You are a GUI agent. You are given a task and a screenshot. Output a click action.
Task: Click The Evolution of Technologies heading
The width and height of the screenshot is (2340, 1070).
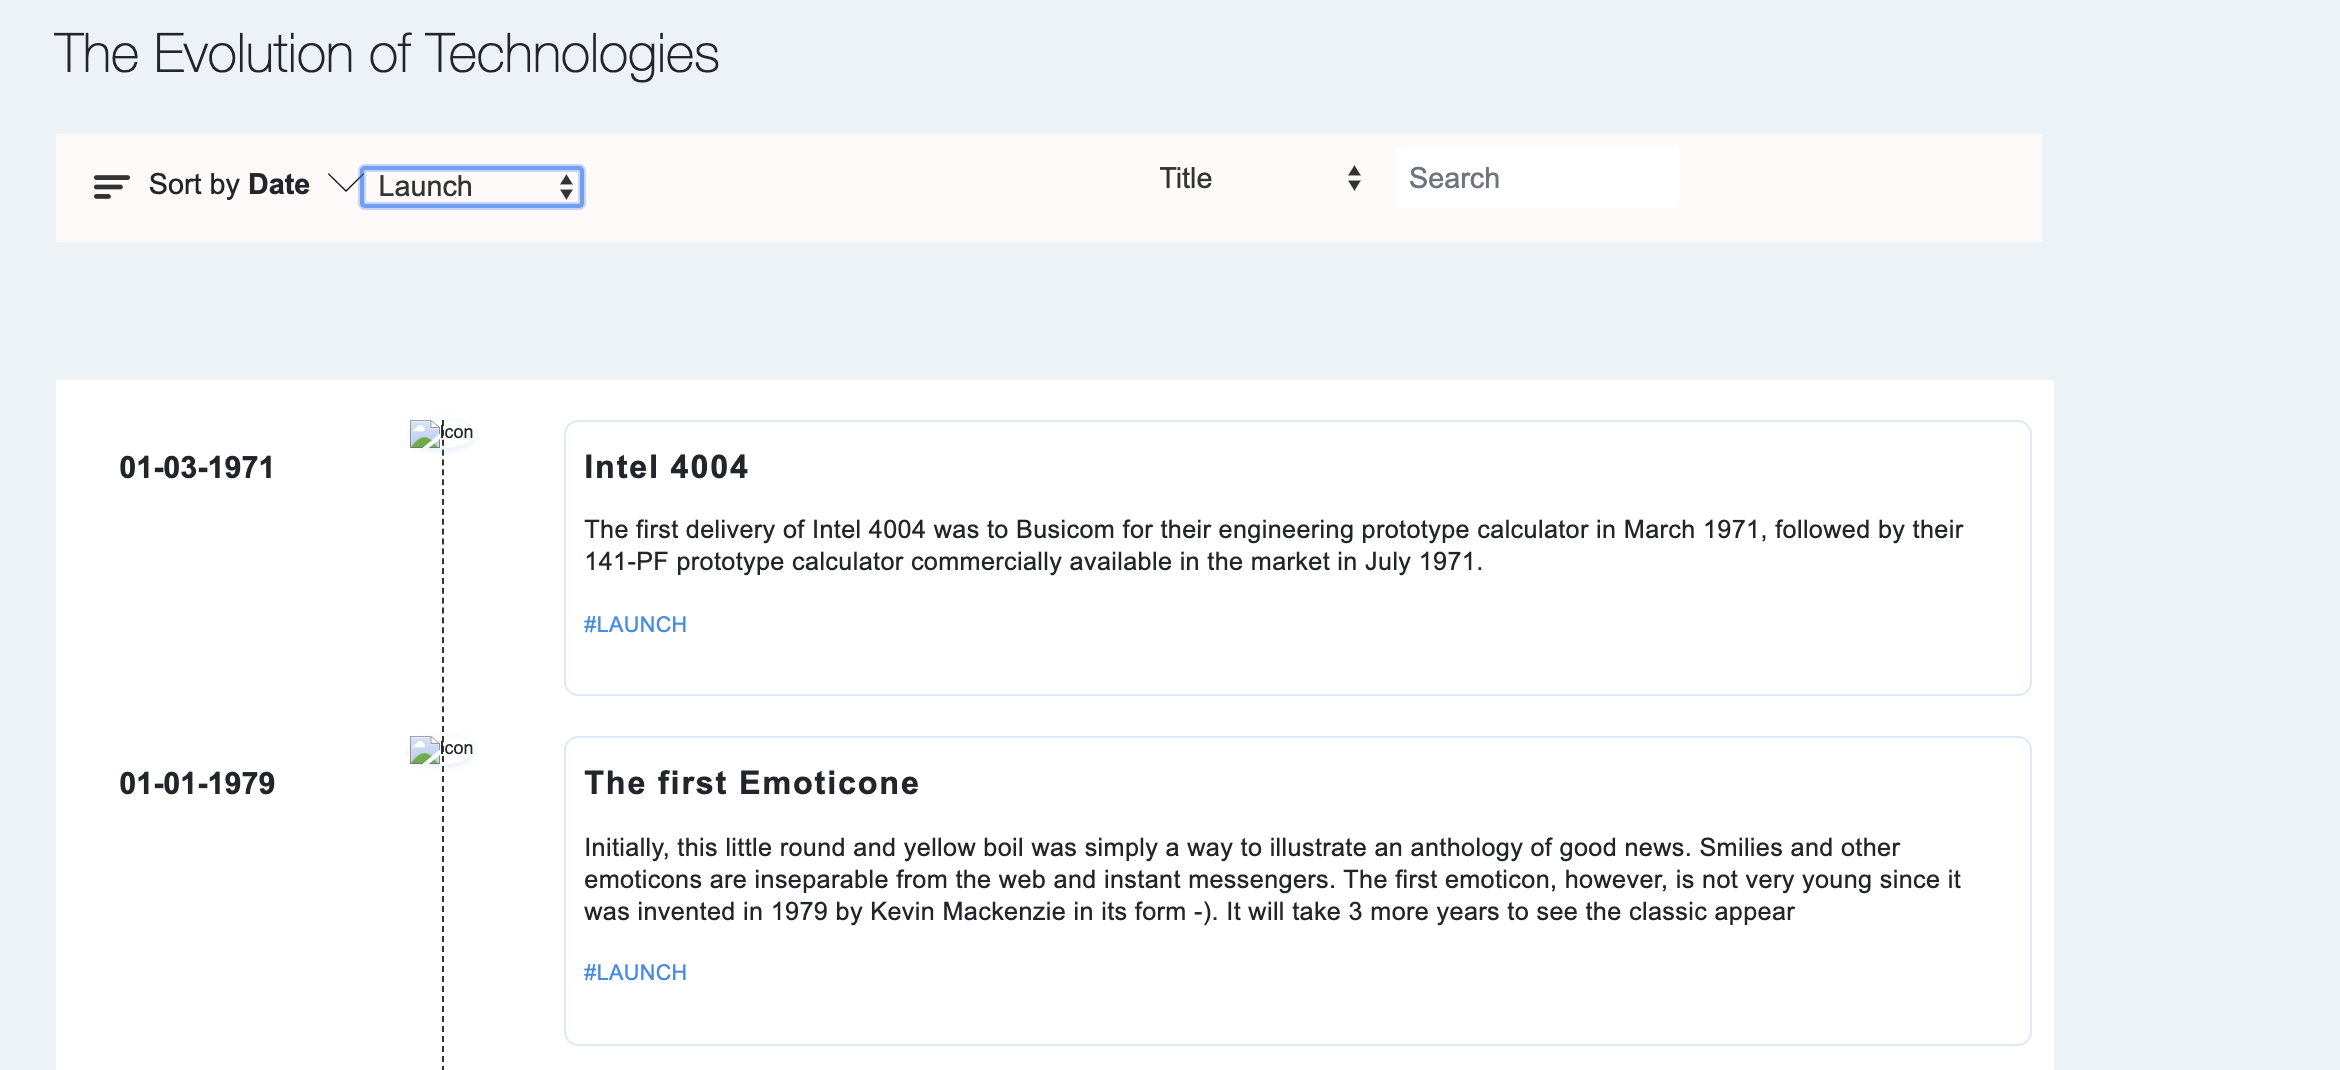point(386,54)
